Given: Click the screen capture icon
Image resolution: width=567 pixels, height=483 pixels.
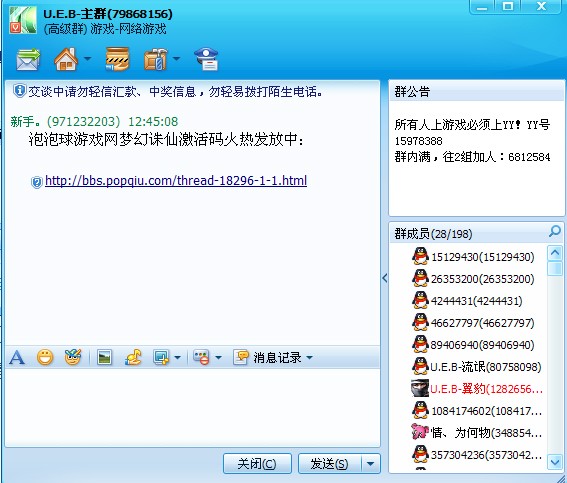Looking at the screenshot, I should click(x=161, y=357).
